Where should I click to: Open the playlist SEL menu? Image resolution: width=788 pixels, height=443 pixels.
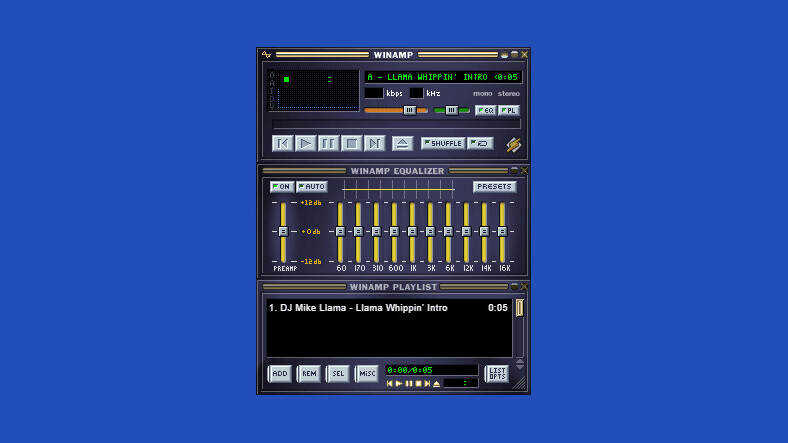338,373
